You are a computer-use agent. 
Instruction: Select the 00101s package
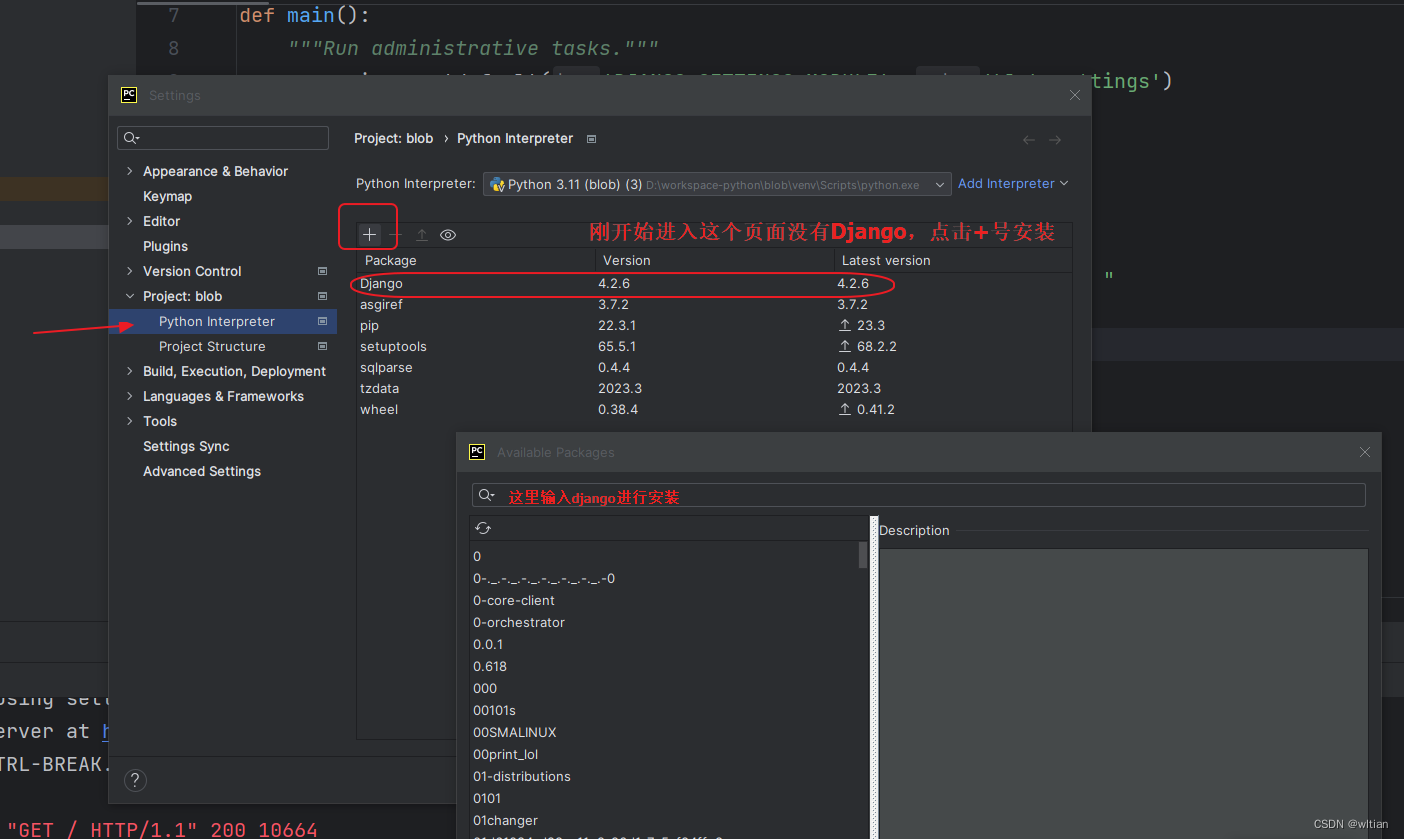tap(494, 711)
